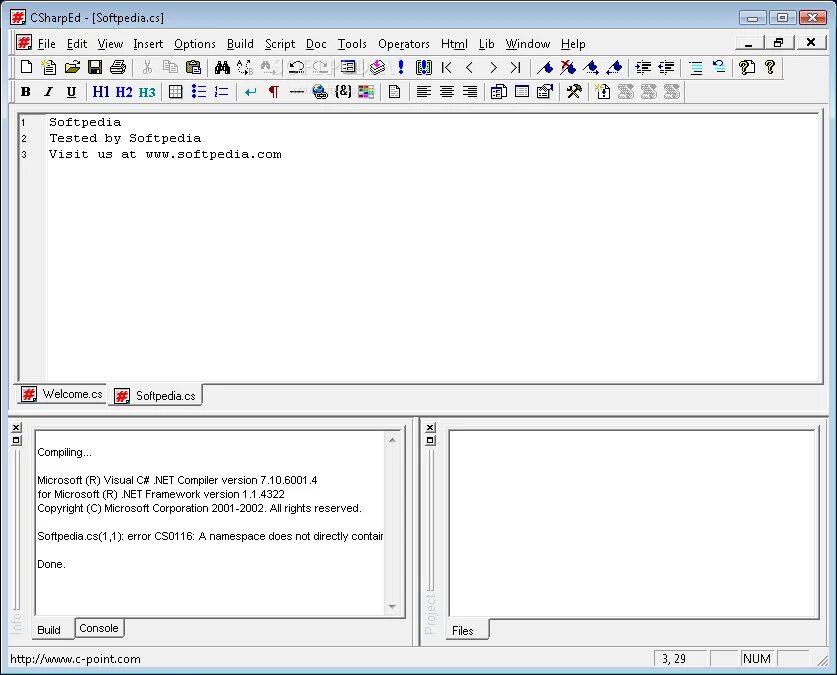Paste from the clipboard
Screen dimensions: 837x675
pos(193,67)
